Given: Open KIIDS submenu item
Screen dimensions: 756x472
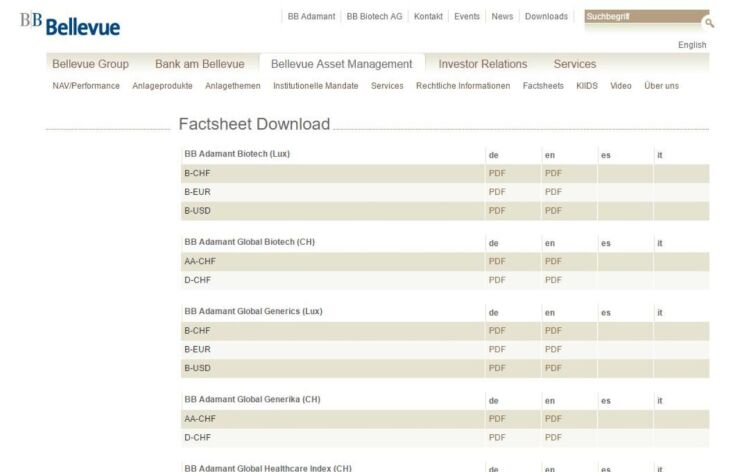Looking at the screenshot, I should (587, 86).
